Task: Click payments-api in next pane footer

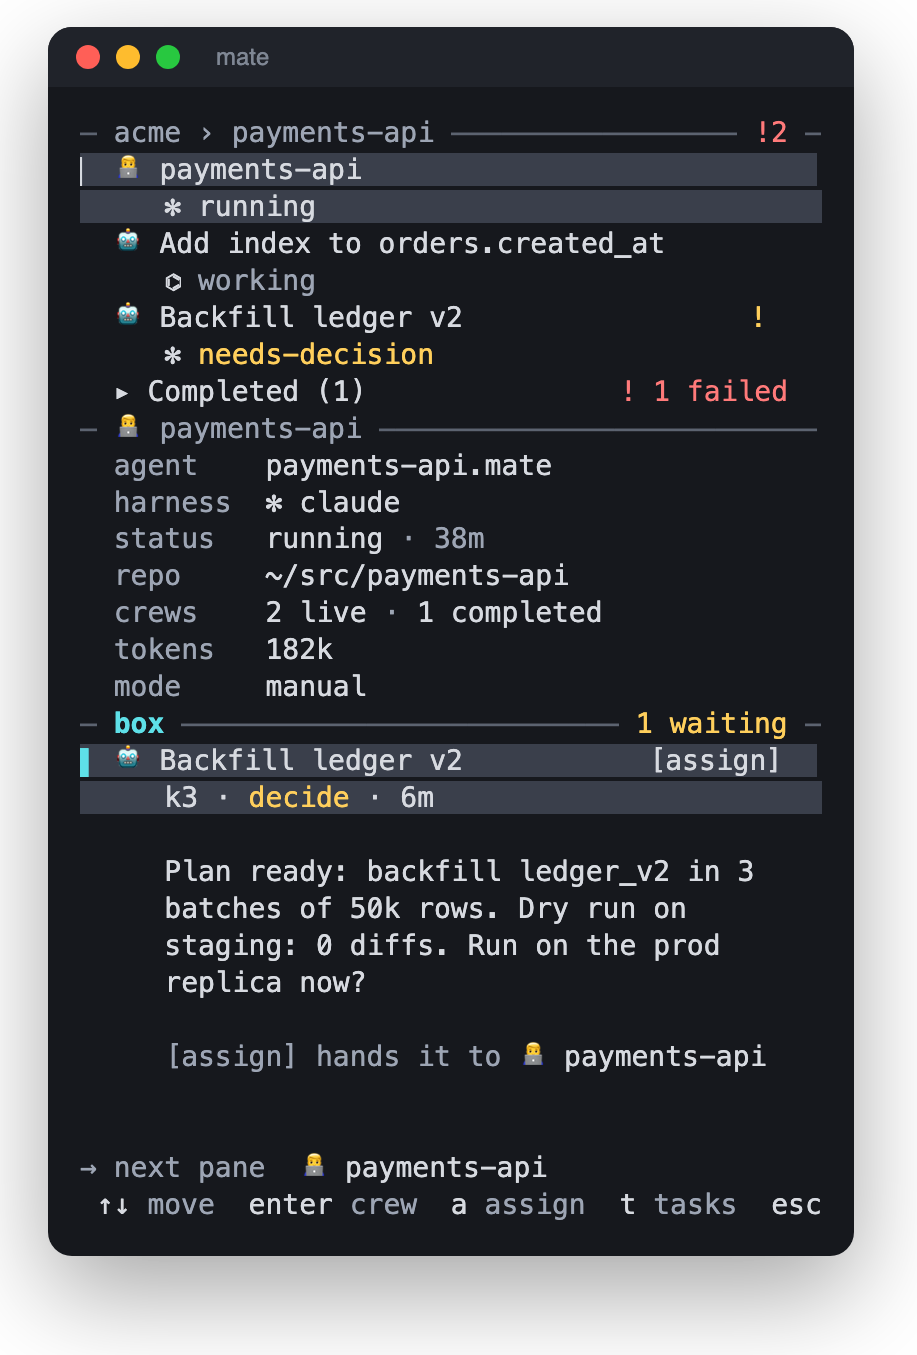Action: [446, 1168]
